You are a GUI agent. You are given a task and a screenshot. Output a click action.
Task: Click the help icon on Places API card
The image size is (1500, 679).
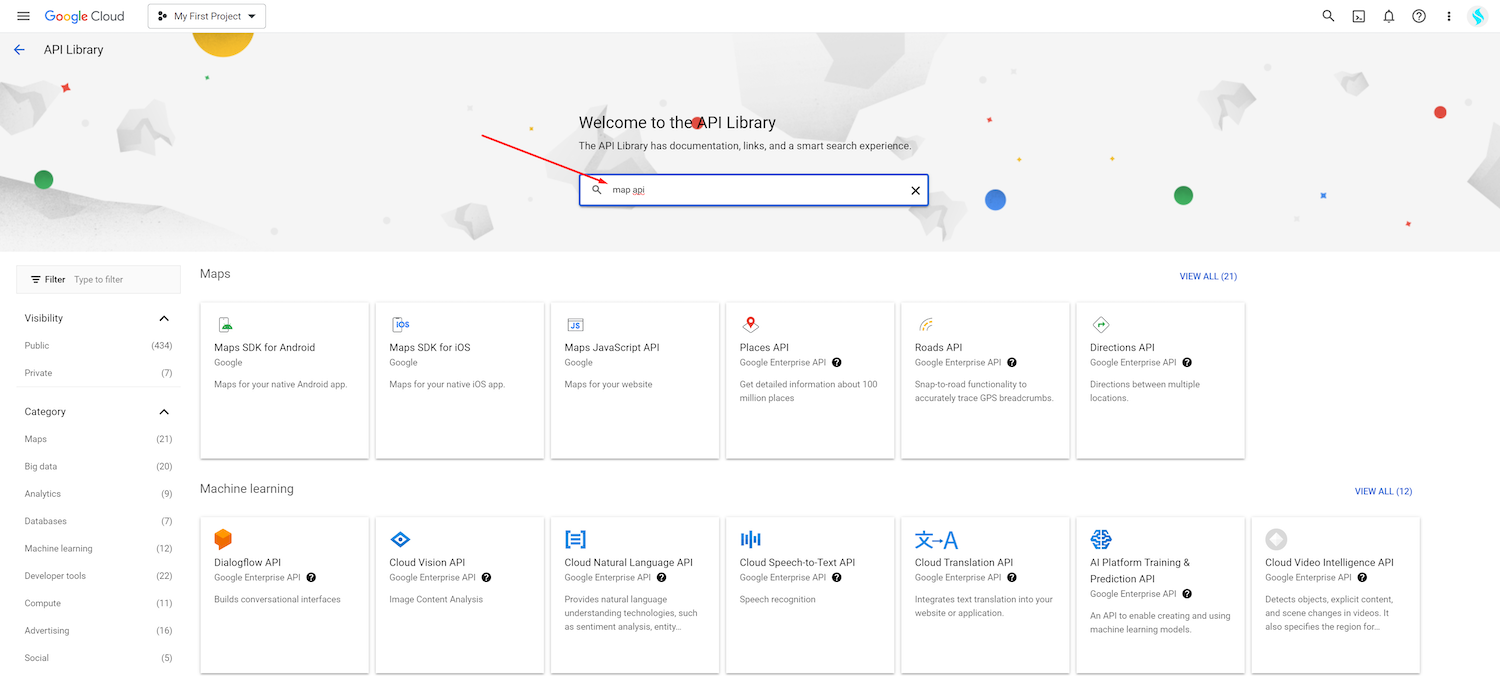836,362
